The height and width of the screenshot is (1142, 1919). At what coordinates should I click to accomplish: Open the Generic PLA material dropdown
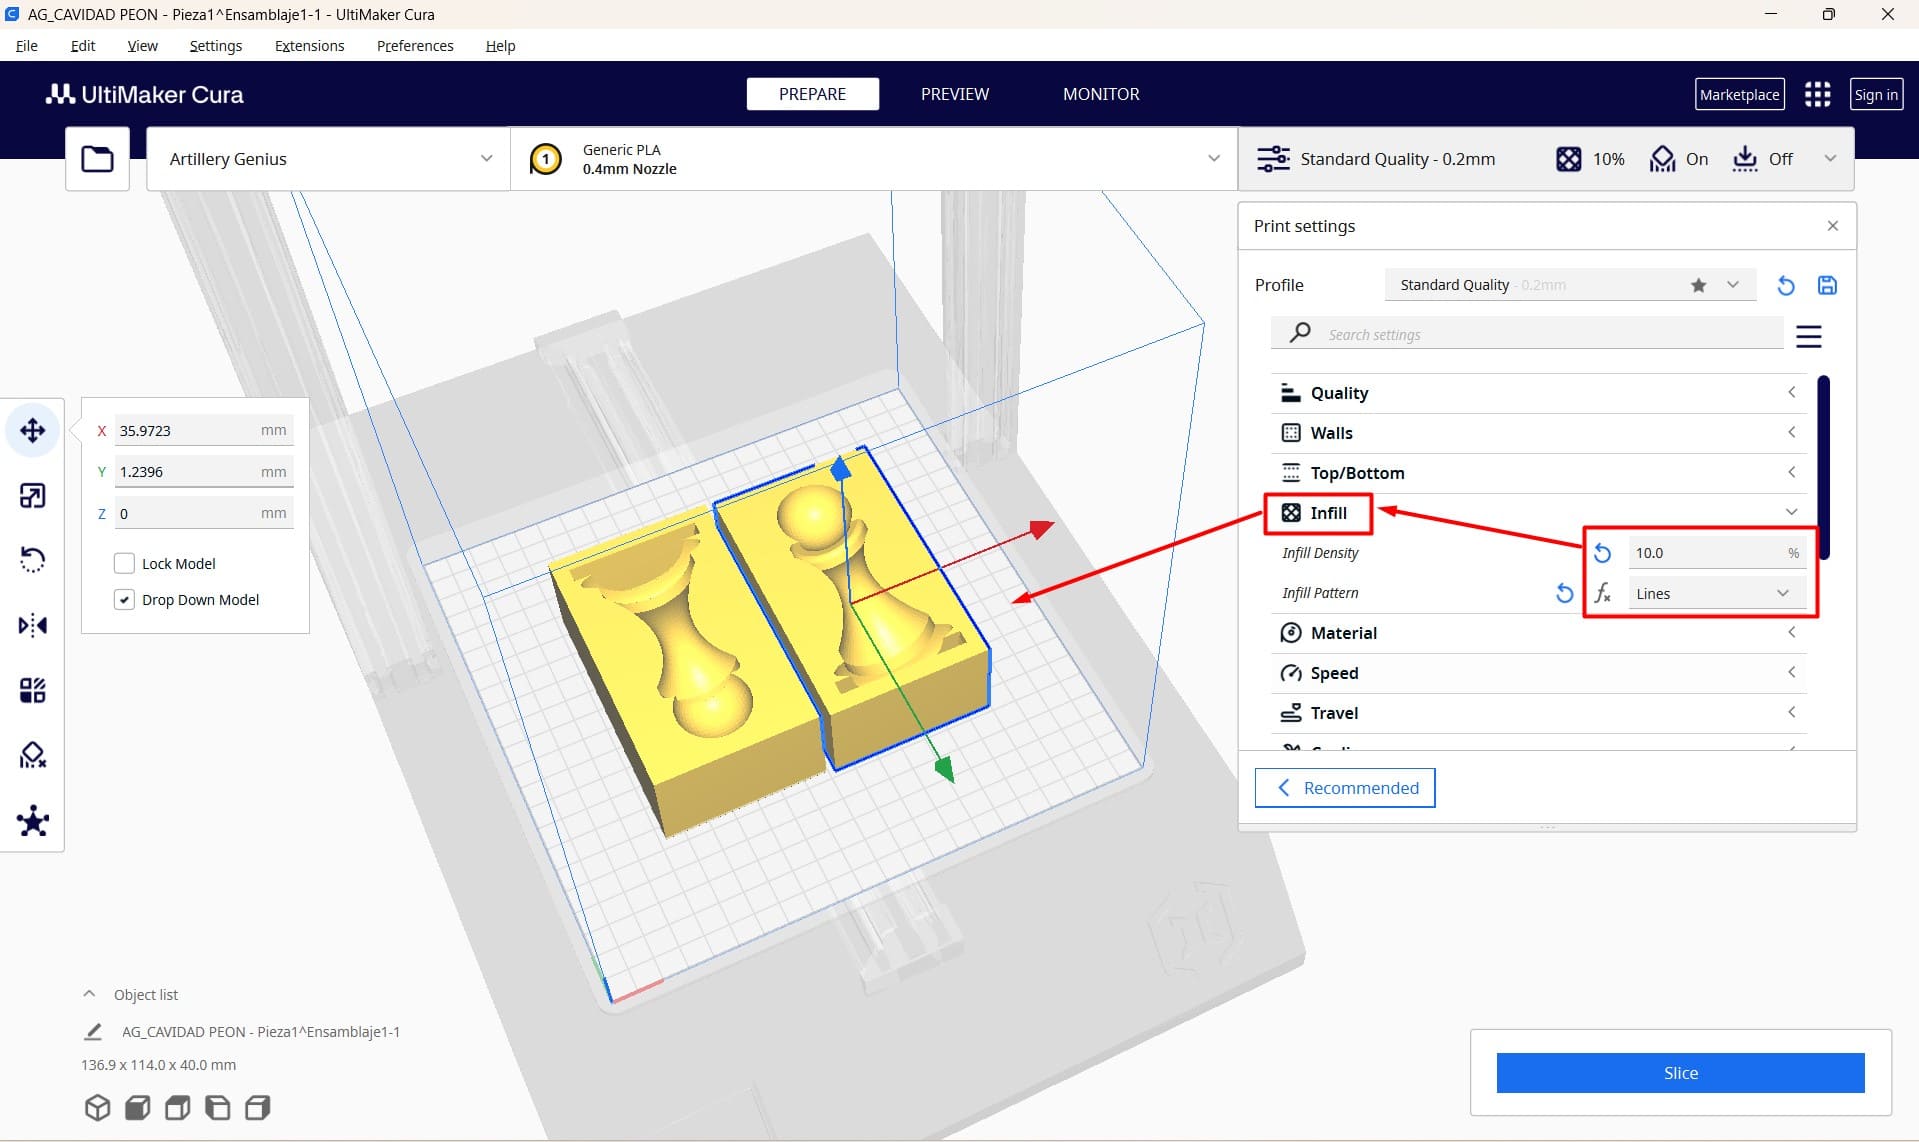tap(874, 159)
